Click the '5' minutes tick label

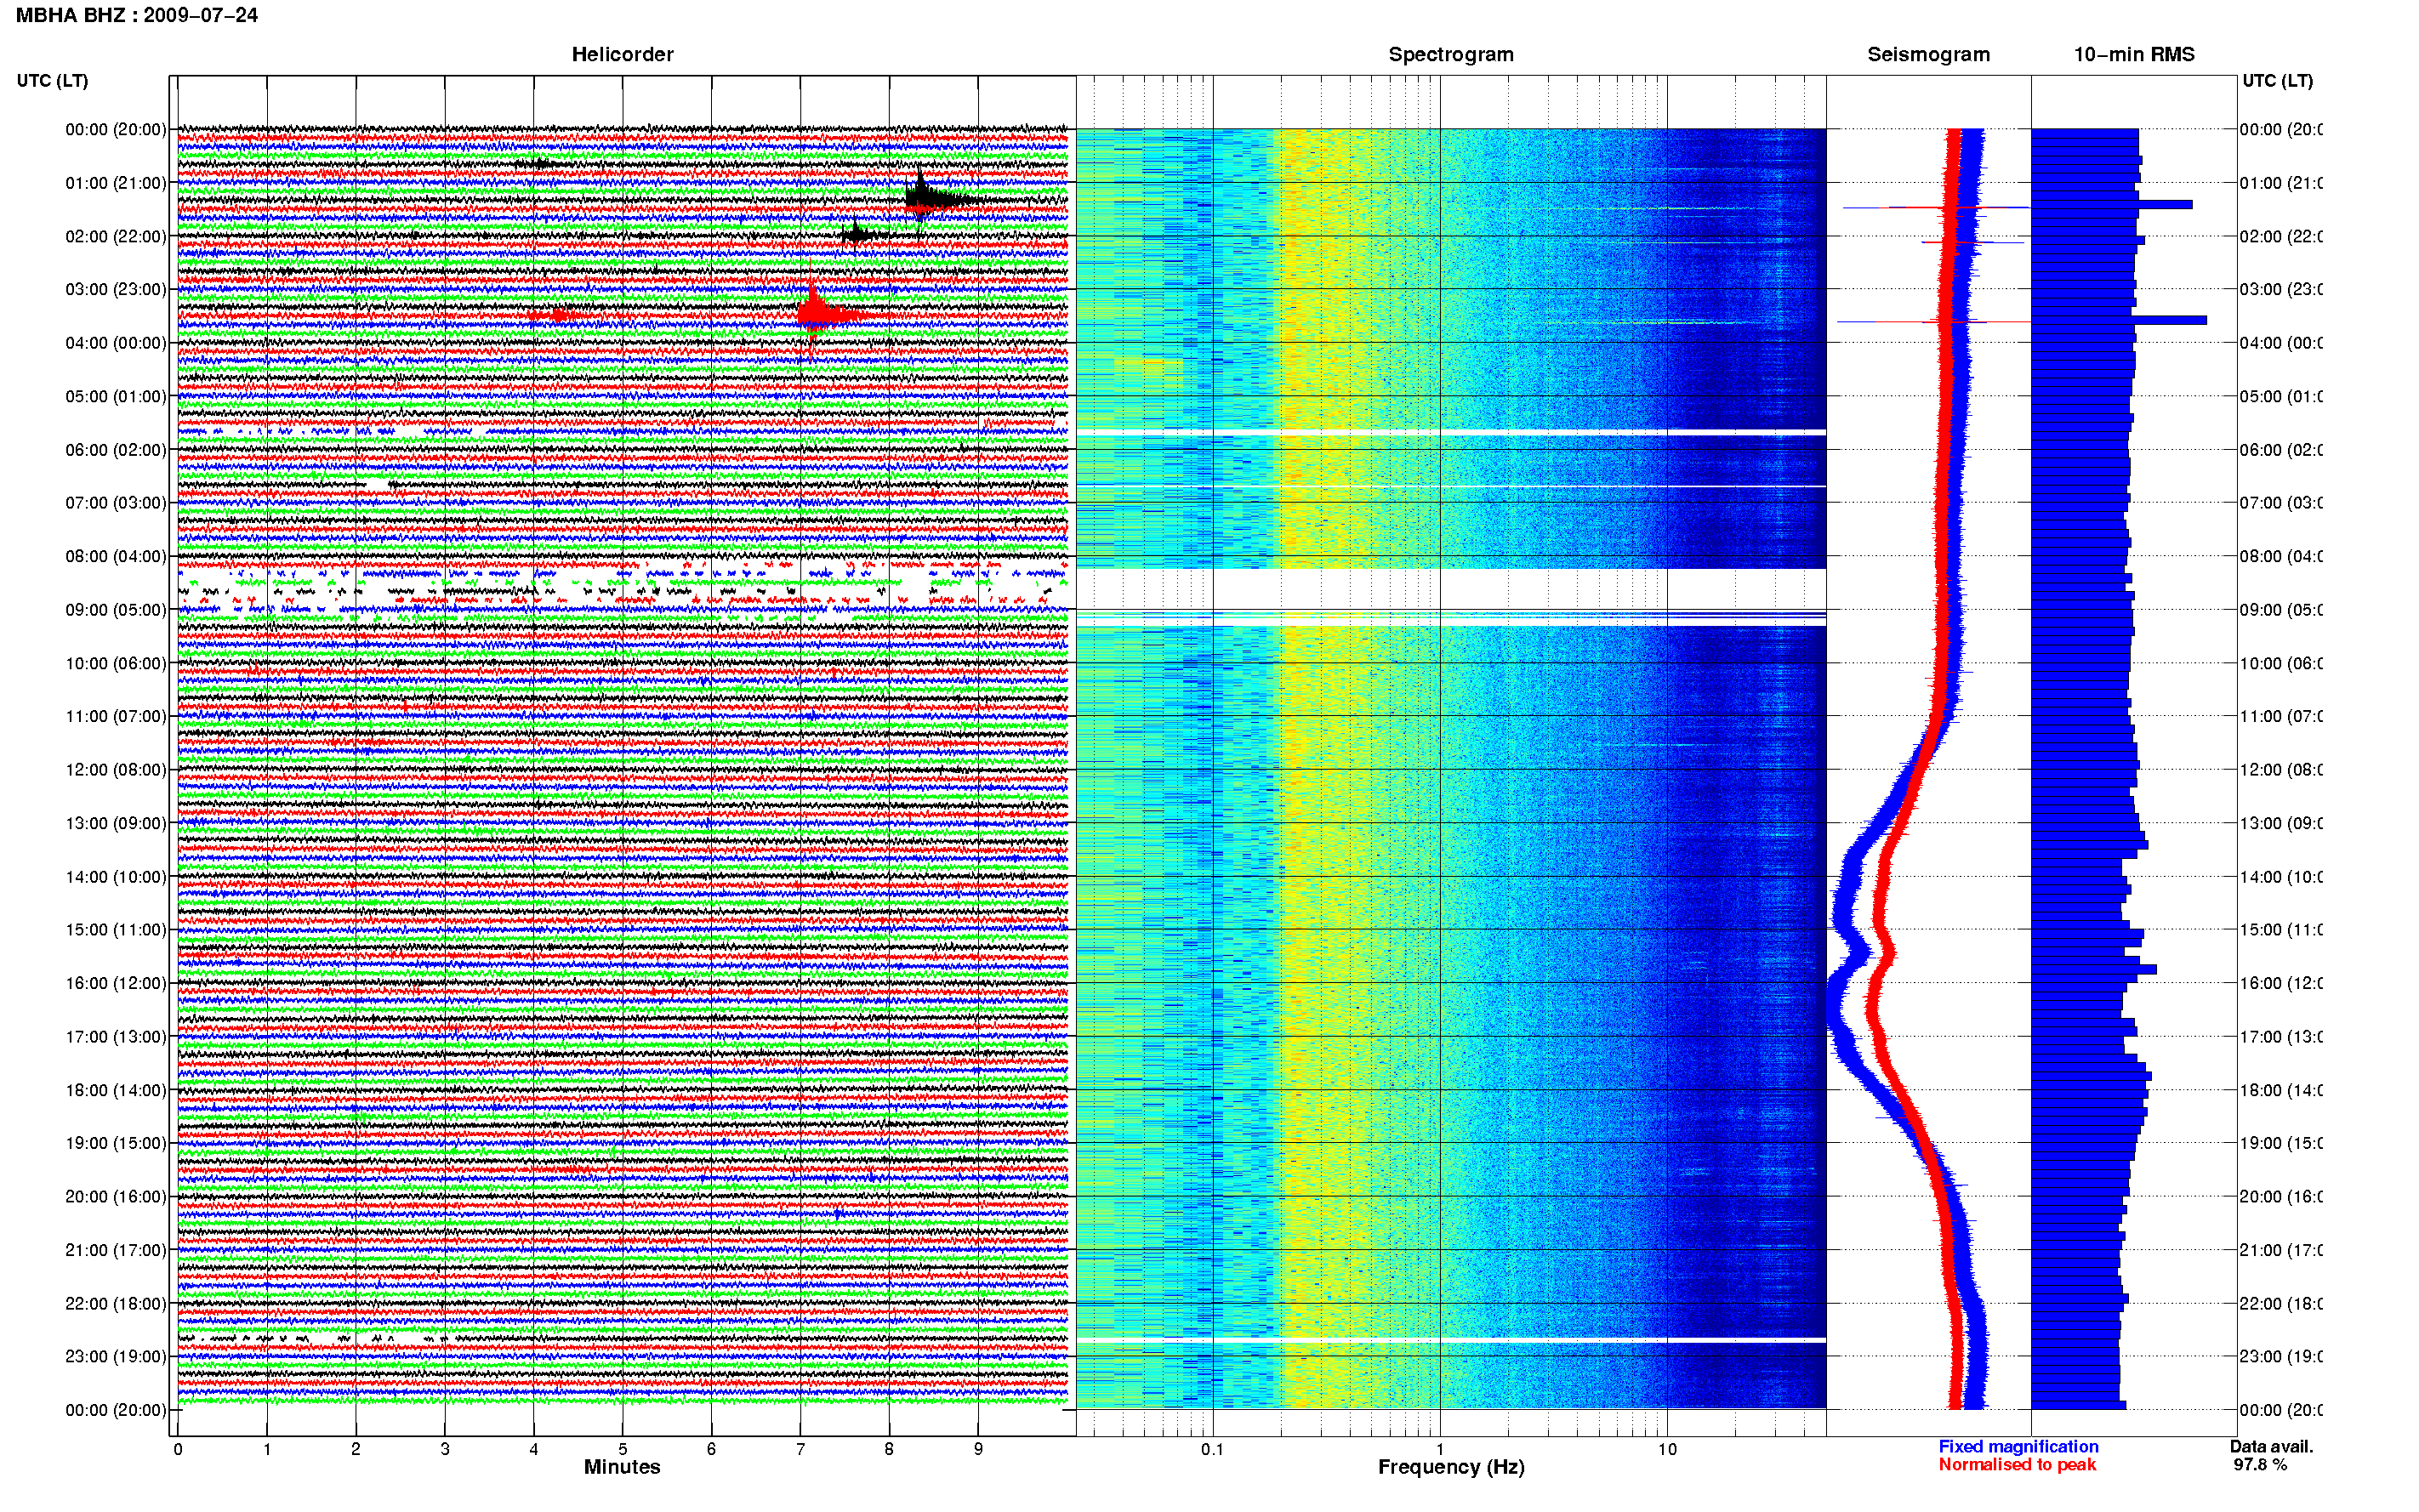622,1449
